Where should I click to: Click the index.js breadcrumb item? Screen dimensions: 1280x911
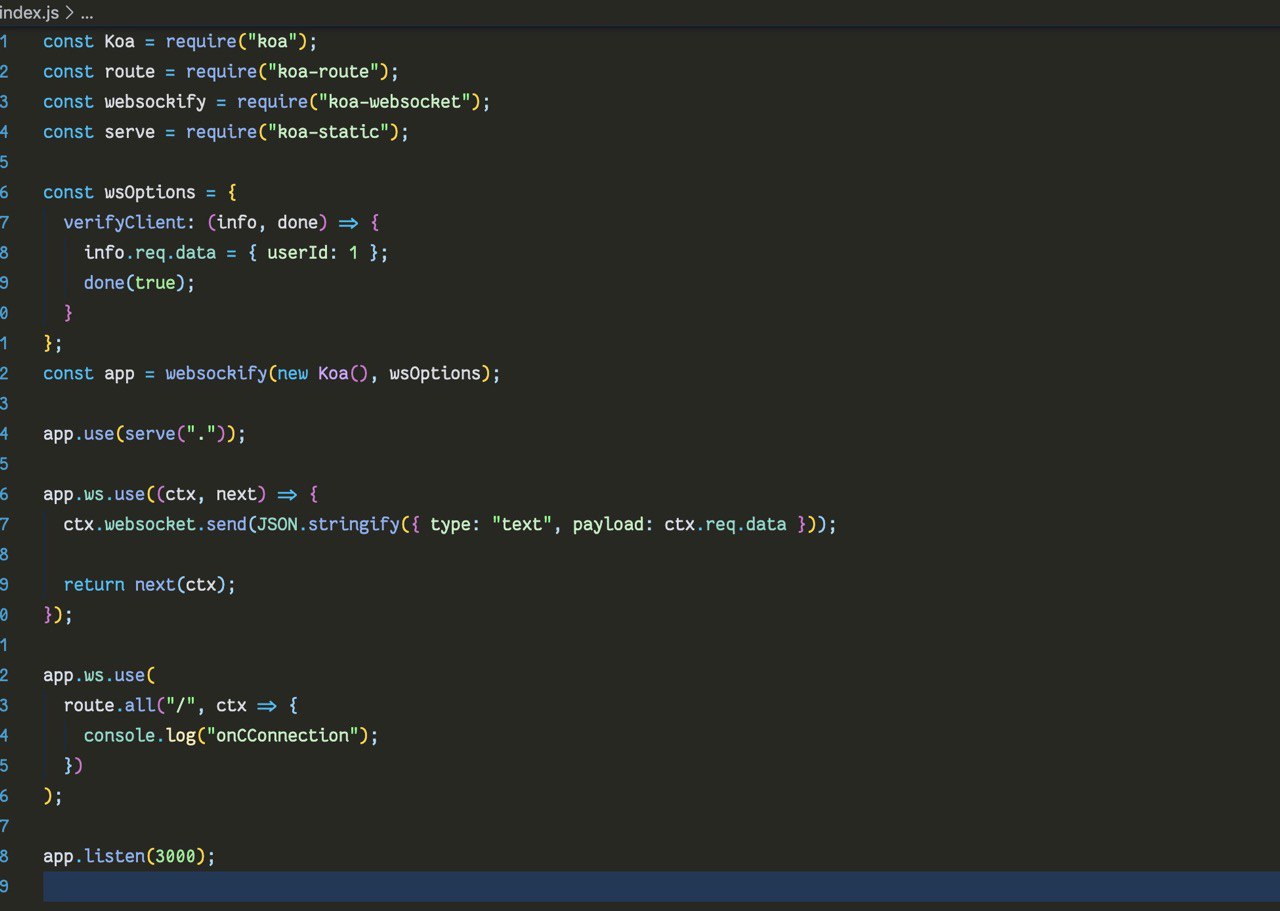29,13
